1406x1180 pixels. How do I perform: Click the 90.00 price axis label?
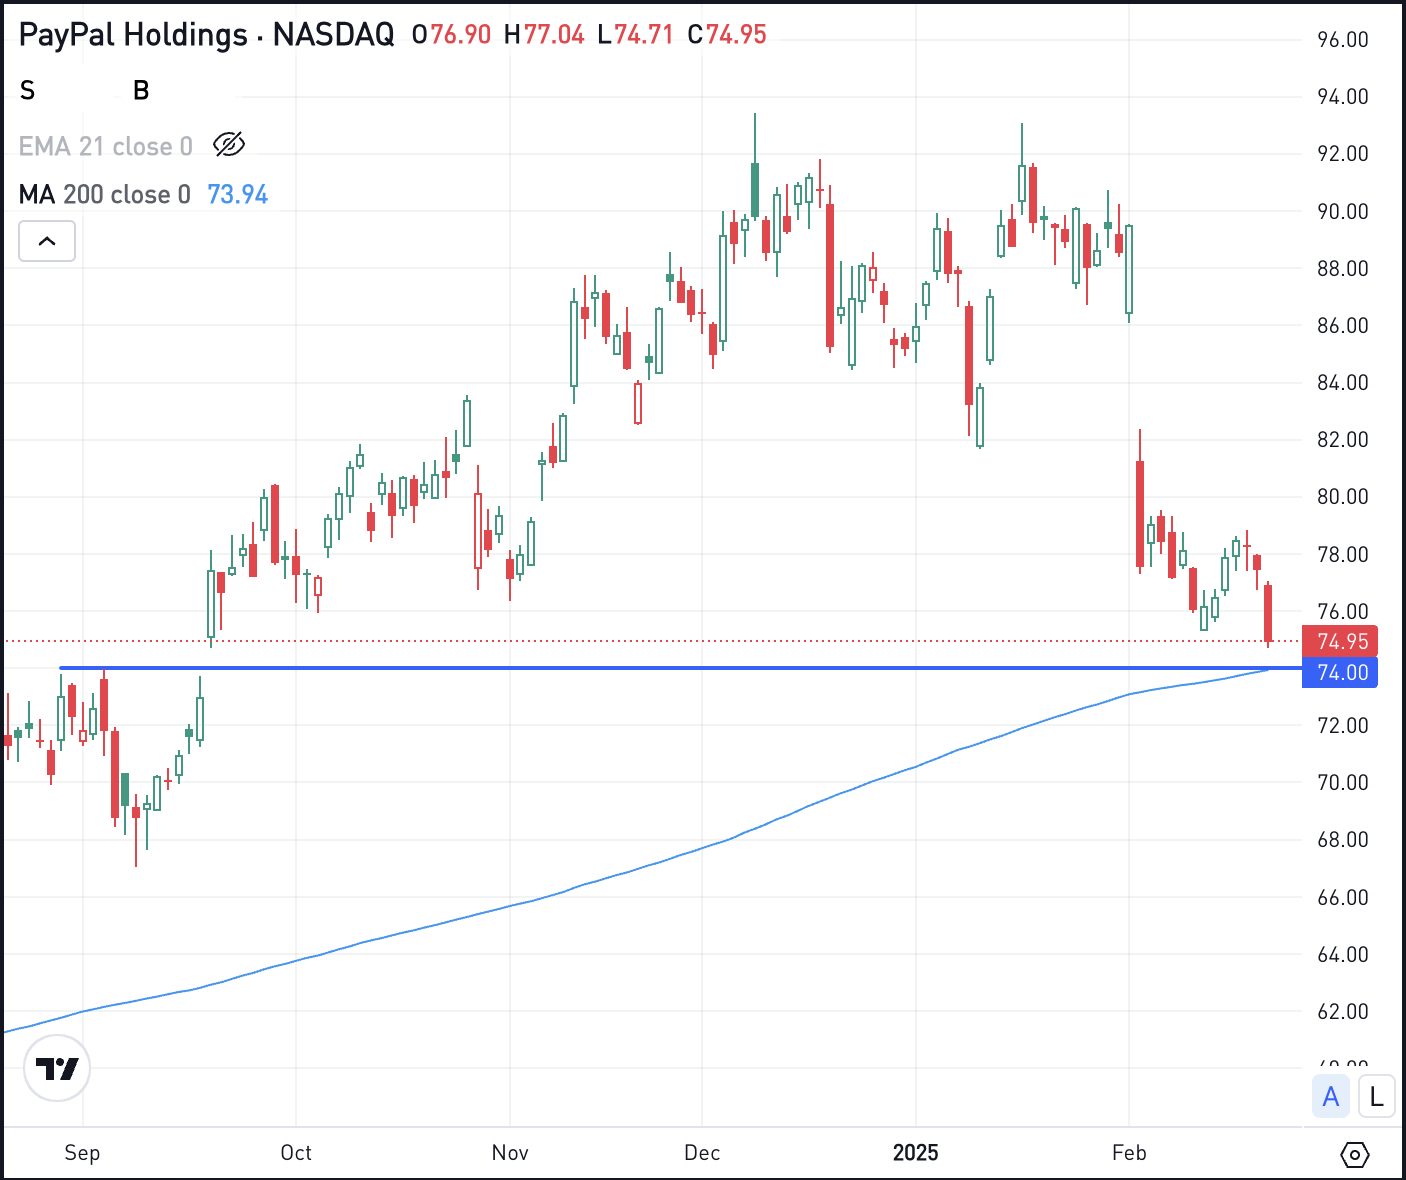click(1343, 211)
